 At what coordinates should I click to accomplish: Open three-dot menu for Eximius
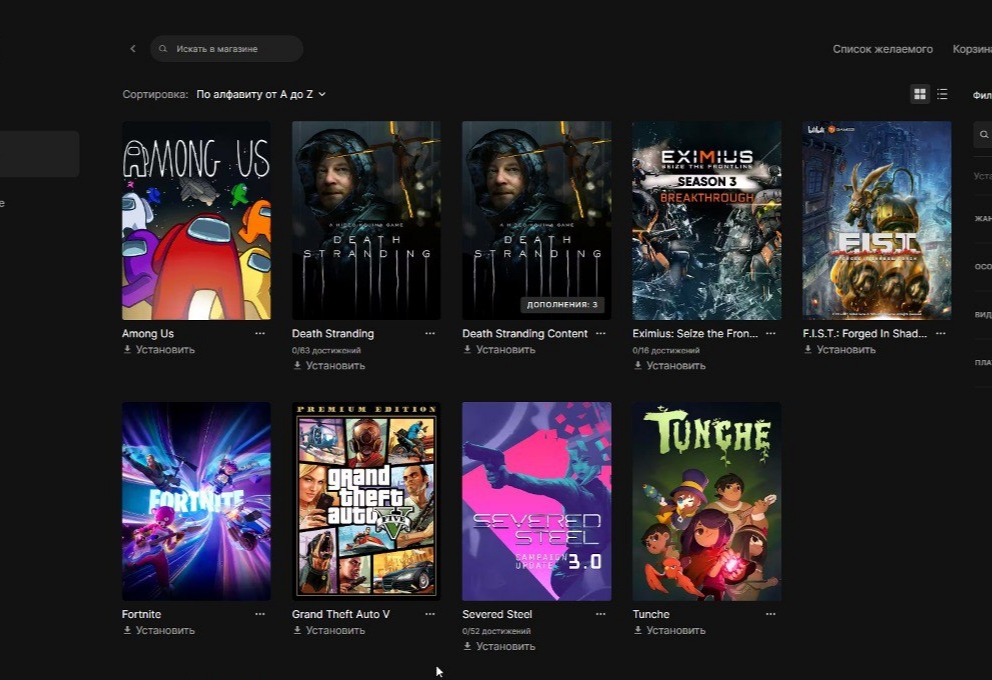[x=771, y=333]
